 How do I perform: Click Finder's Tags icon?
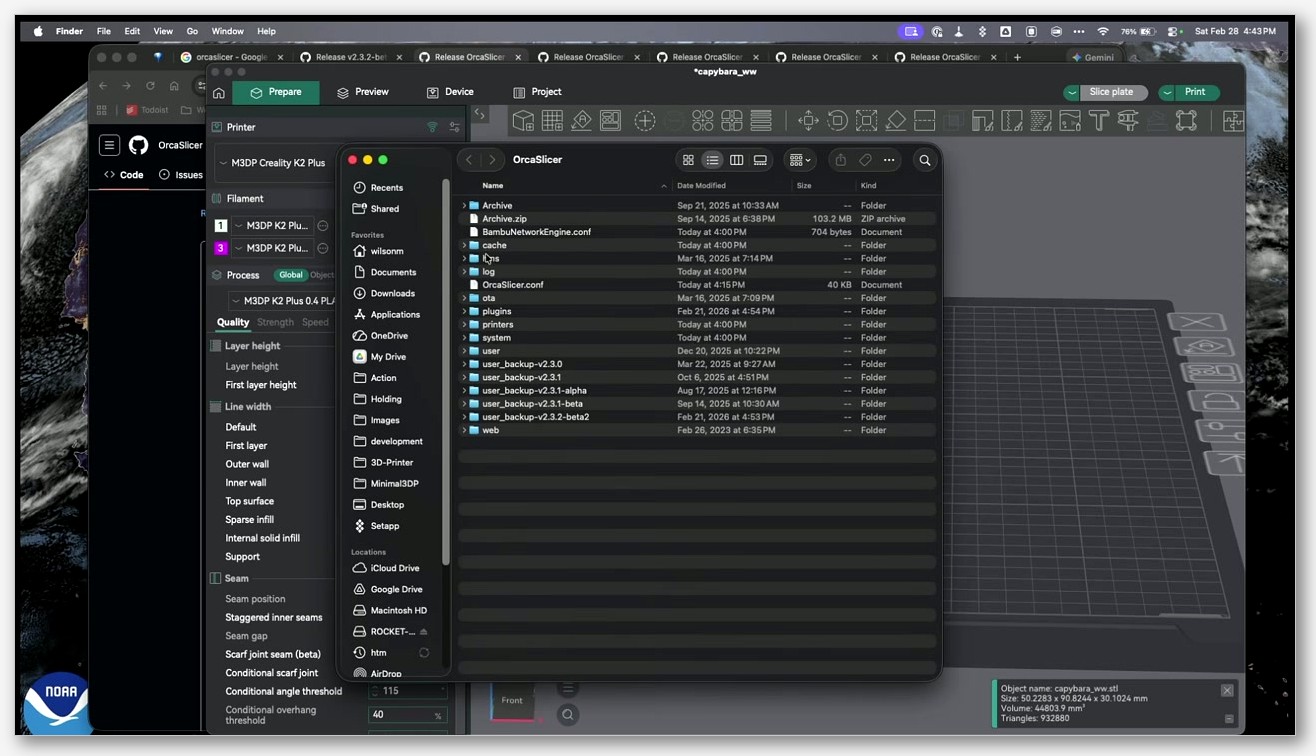point(865,160)
